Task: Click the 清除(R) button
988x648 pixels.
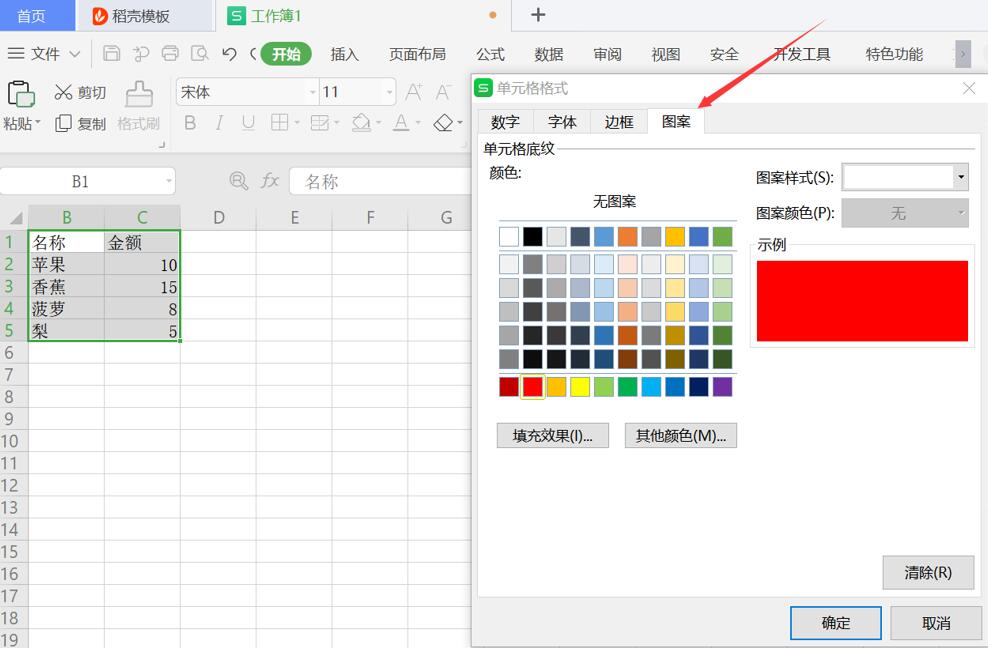Action: (x=928, y=572)
